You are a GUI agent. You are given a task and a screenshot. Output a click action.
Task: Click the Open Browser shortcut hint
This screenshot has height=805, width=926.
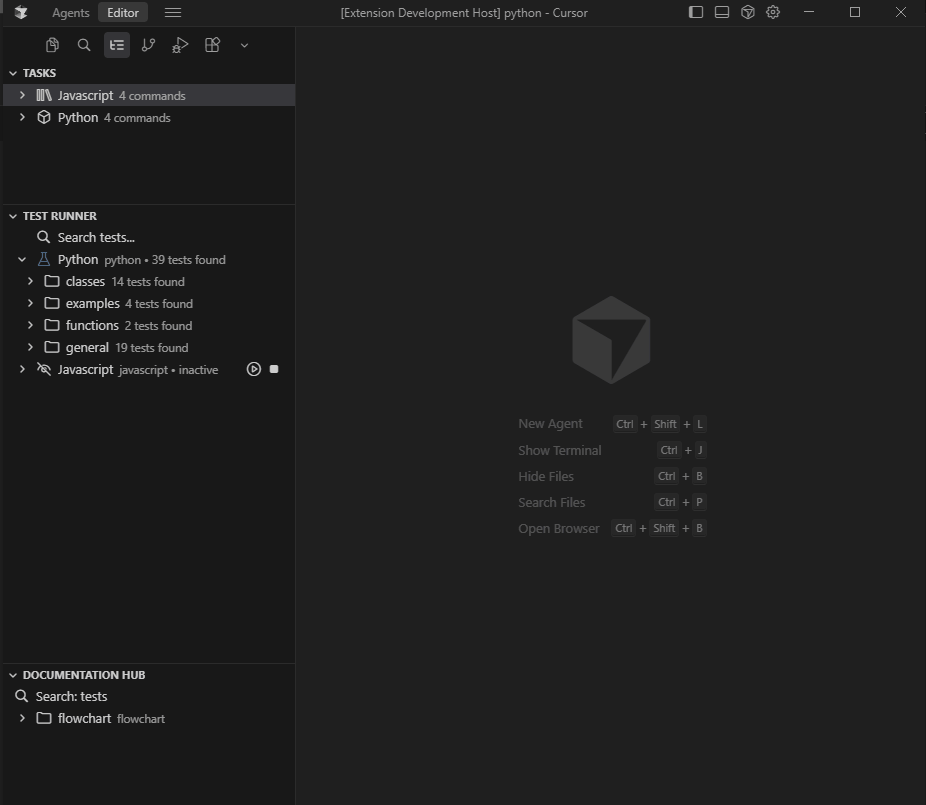[612, 528]
